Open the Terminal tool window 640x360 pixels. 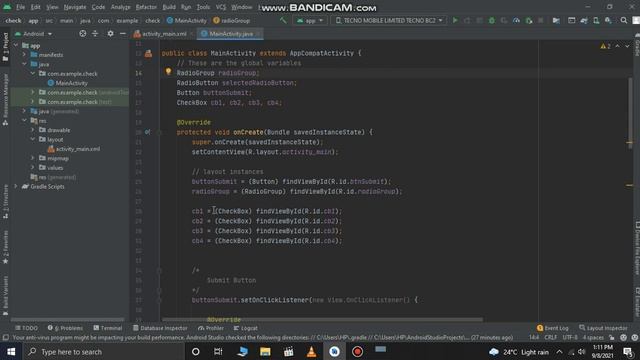pos(107,328)
